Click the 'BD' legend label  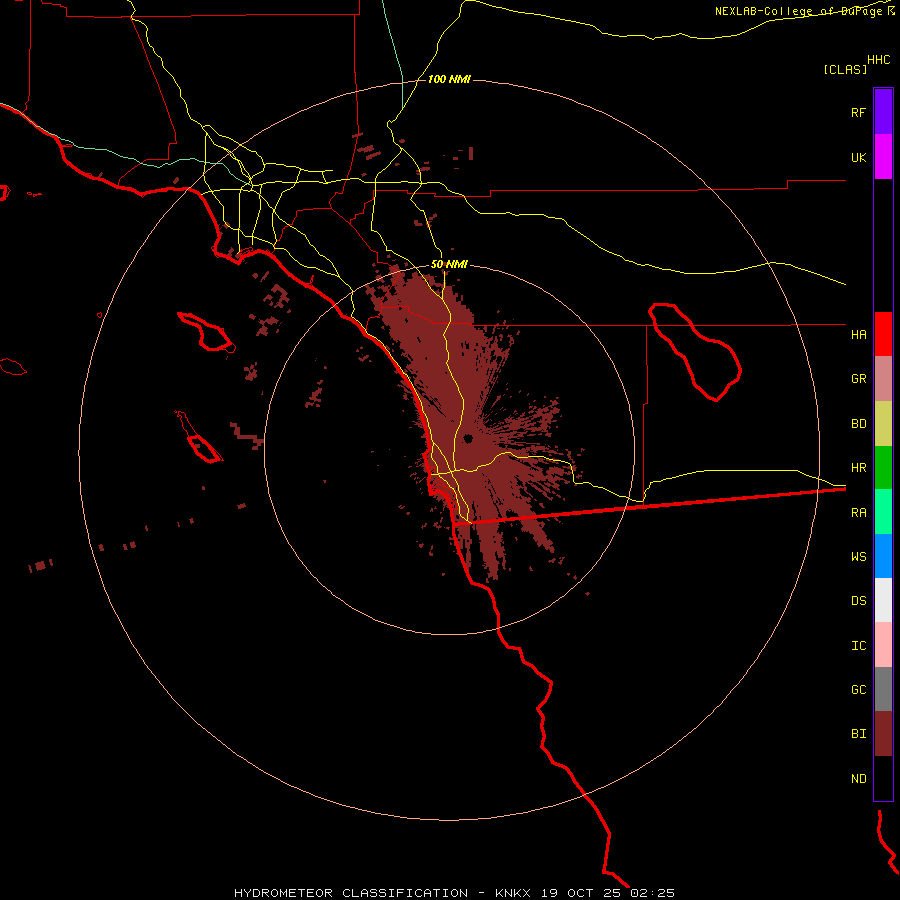(x=858, y=424)
